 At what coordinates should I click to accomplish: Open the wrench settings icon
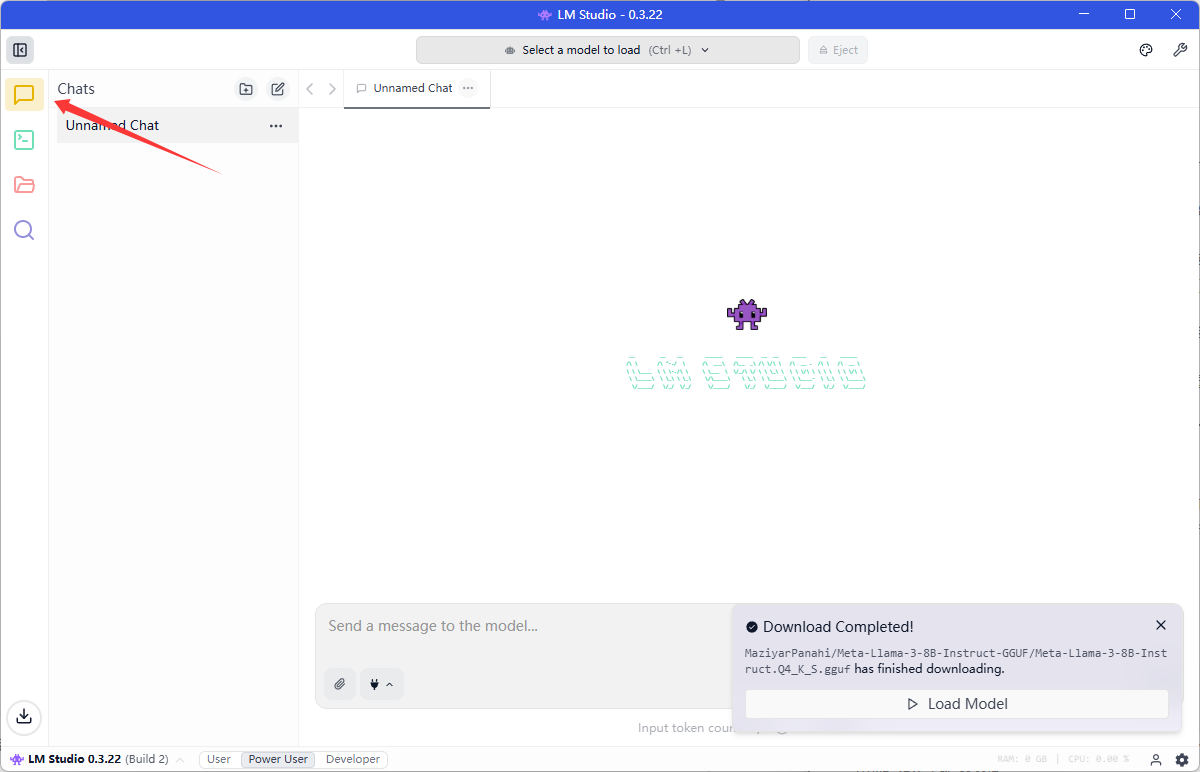(x=1179, y=50)
